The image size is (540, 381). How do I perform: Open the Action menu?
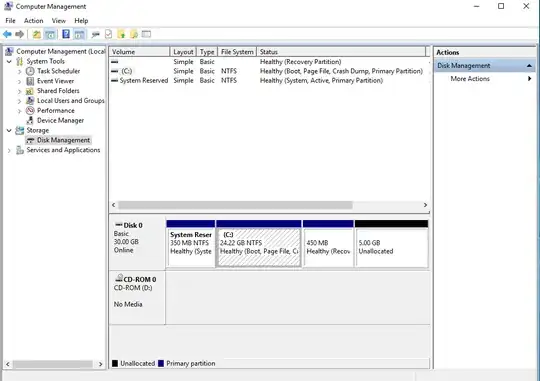pos(33,21)
